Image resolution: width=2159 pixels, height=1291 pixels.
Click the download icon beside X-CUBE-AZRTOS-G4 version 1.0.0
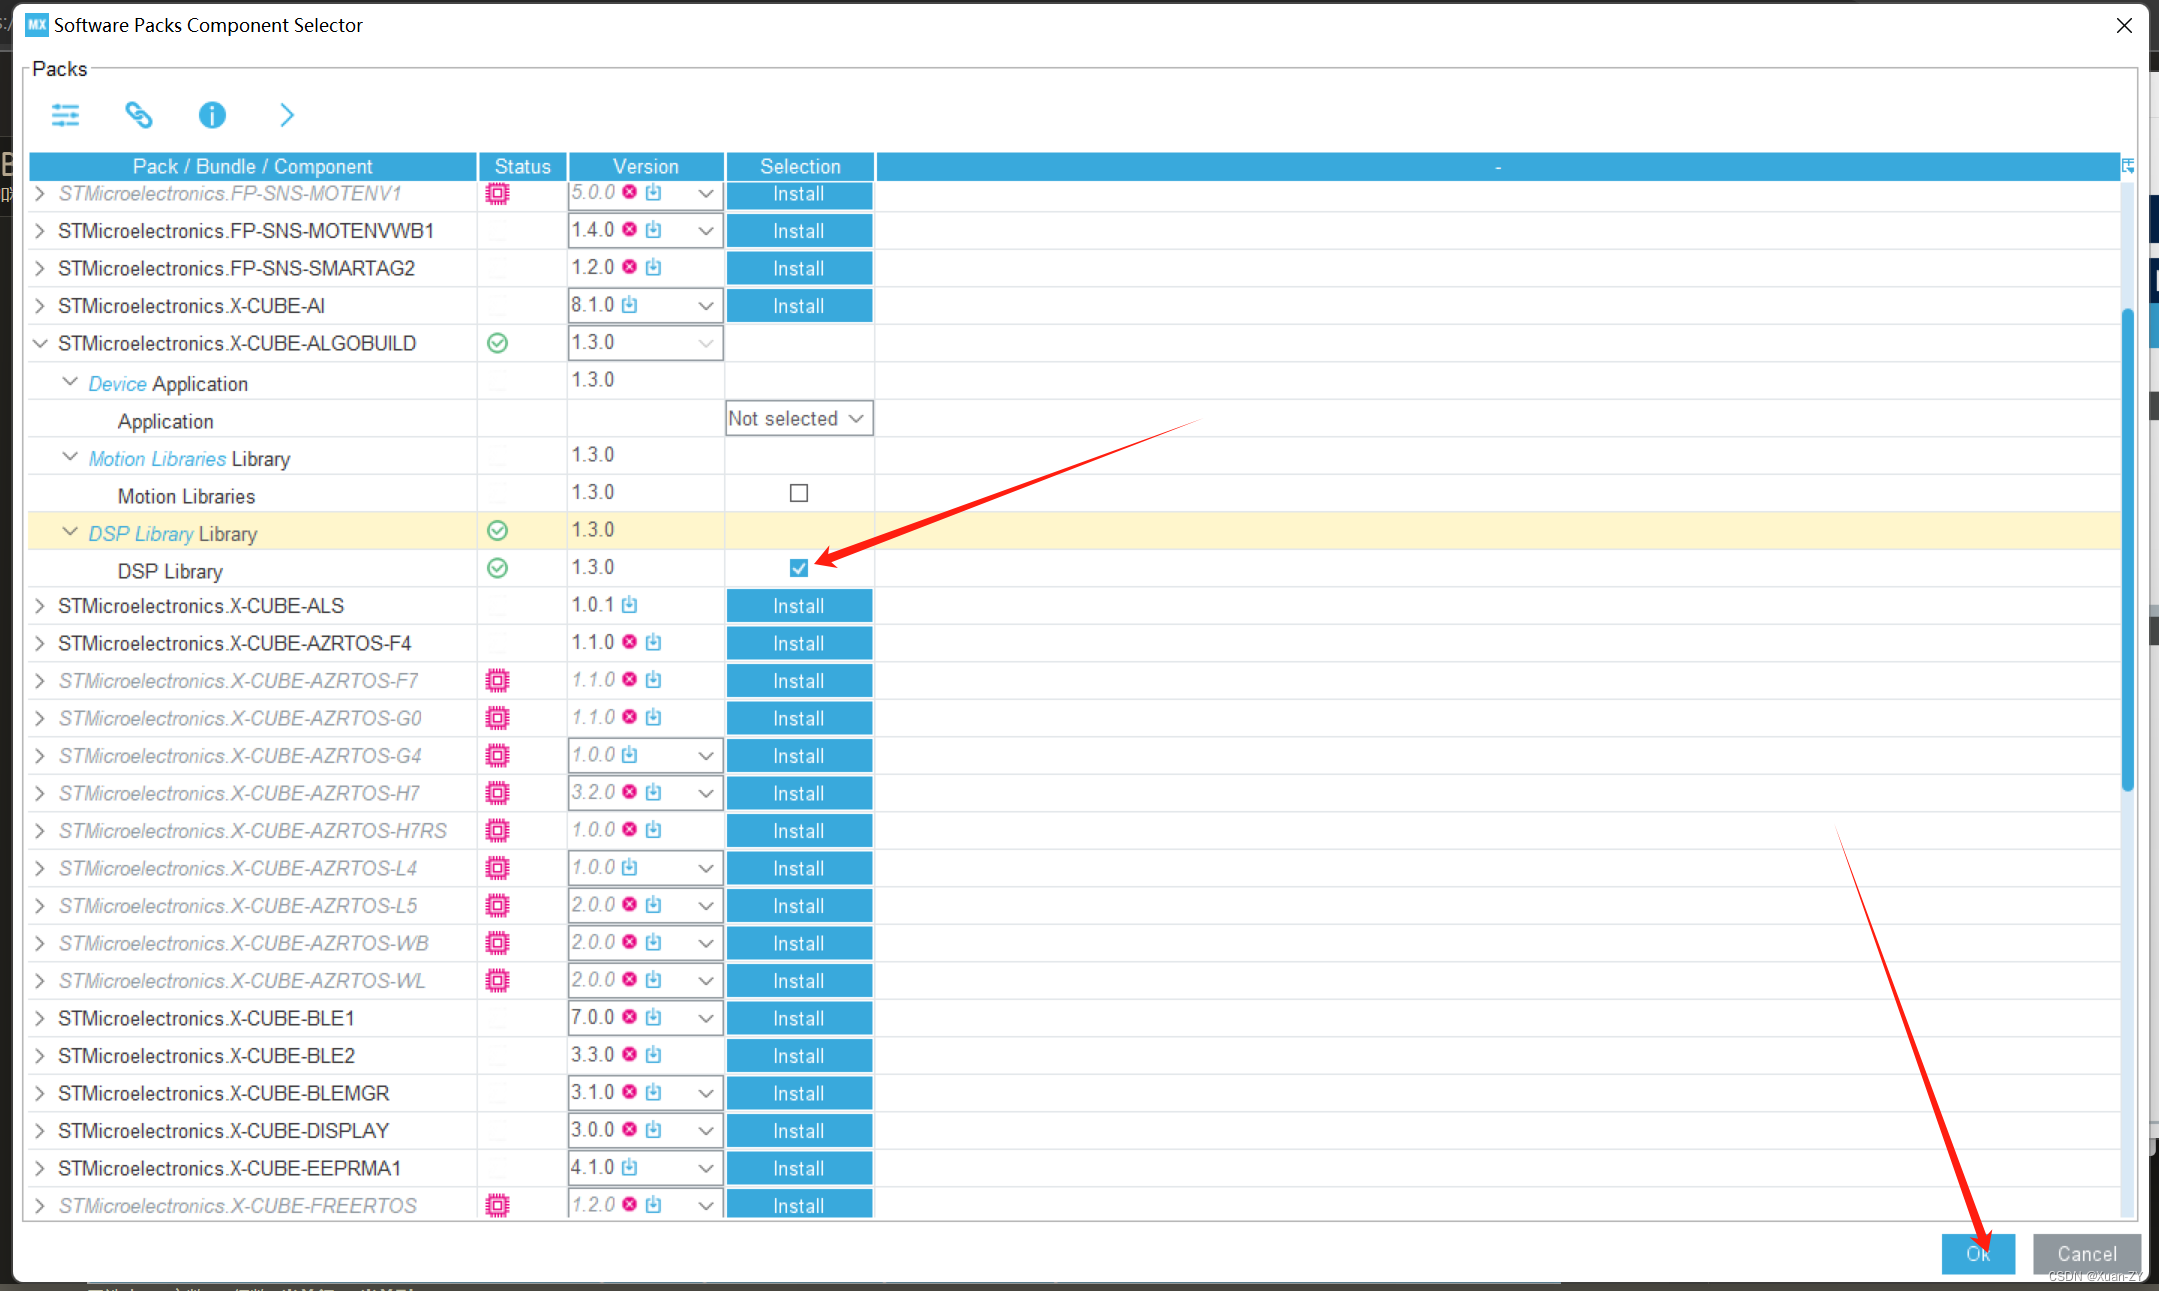629,755
